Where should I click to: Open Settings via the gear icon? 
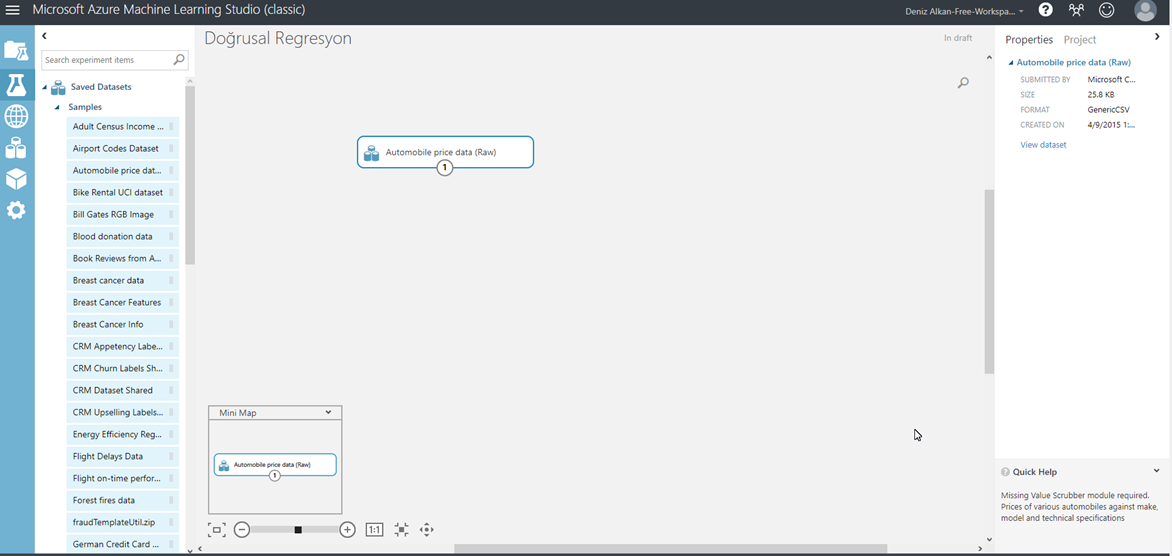(x=16, y=211)
